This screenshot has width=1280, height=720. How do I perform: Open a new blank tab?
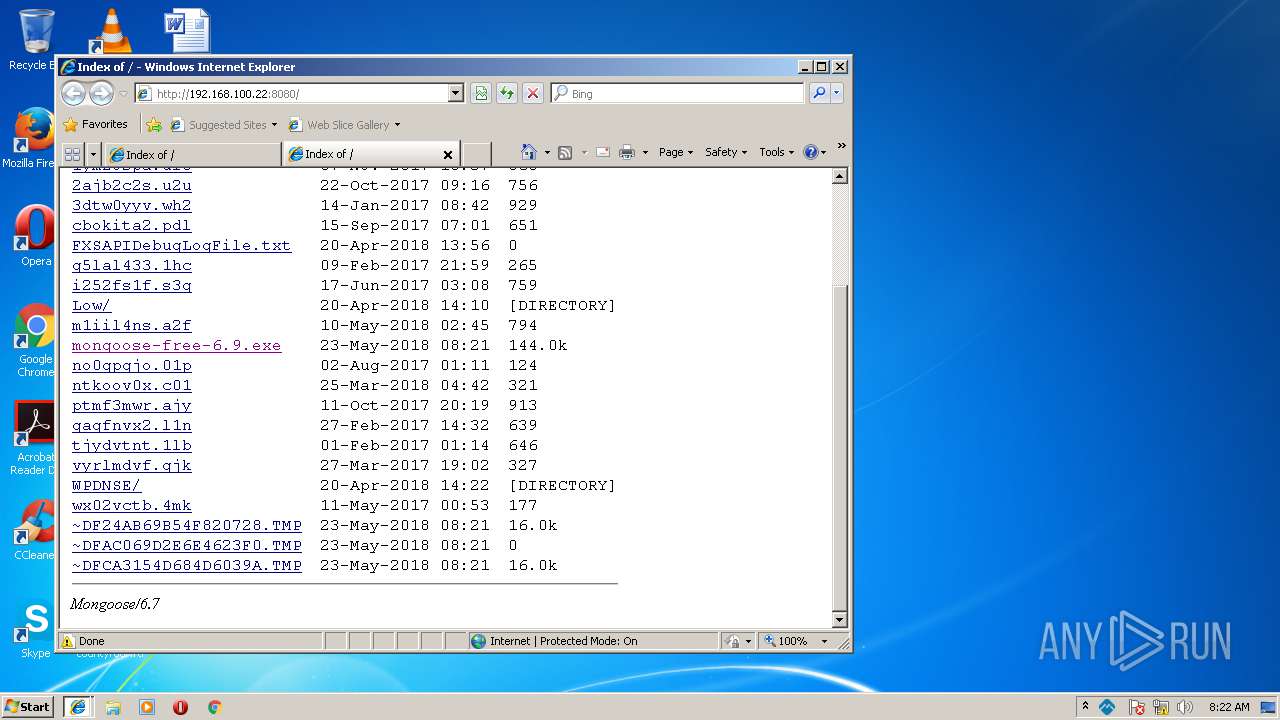click(476, 154)
